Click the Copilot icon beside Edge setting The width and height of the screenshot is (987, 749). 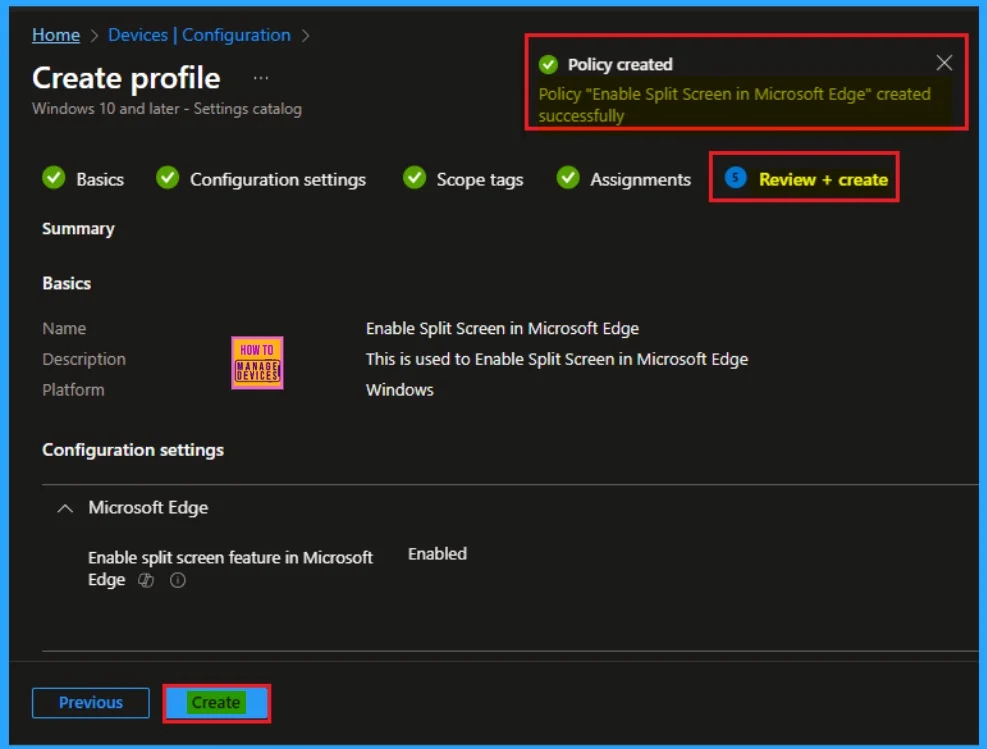click(146, 580)
